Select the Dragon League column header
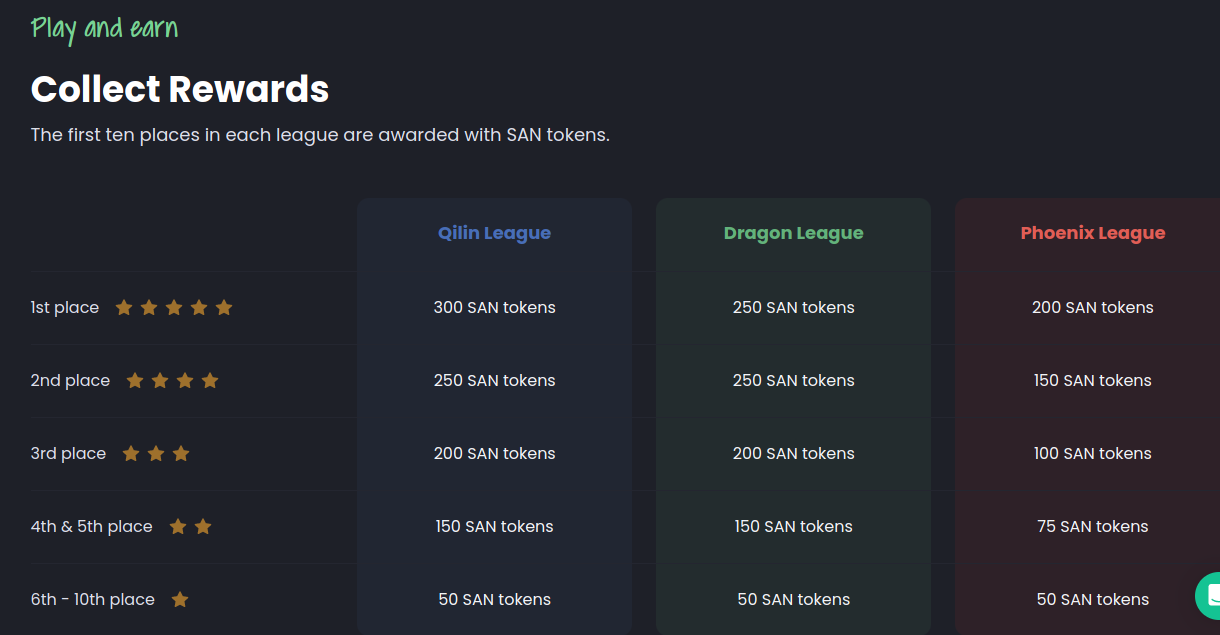1220x635 pixels. click(x=793, y=233)
